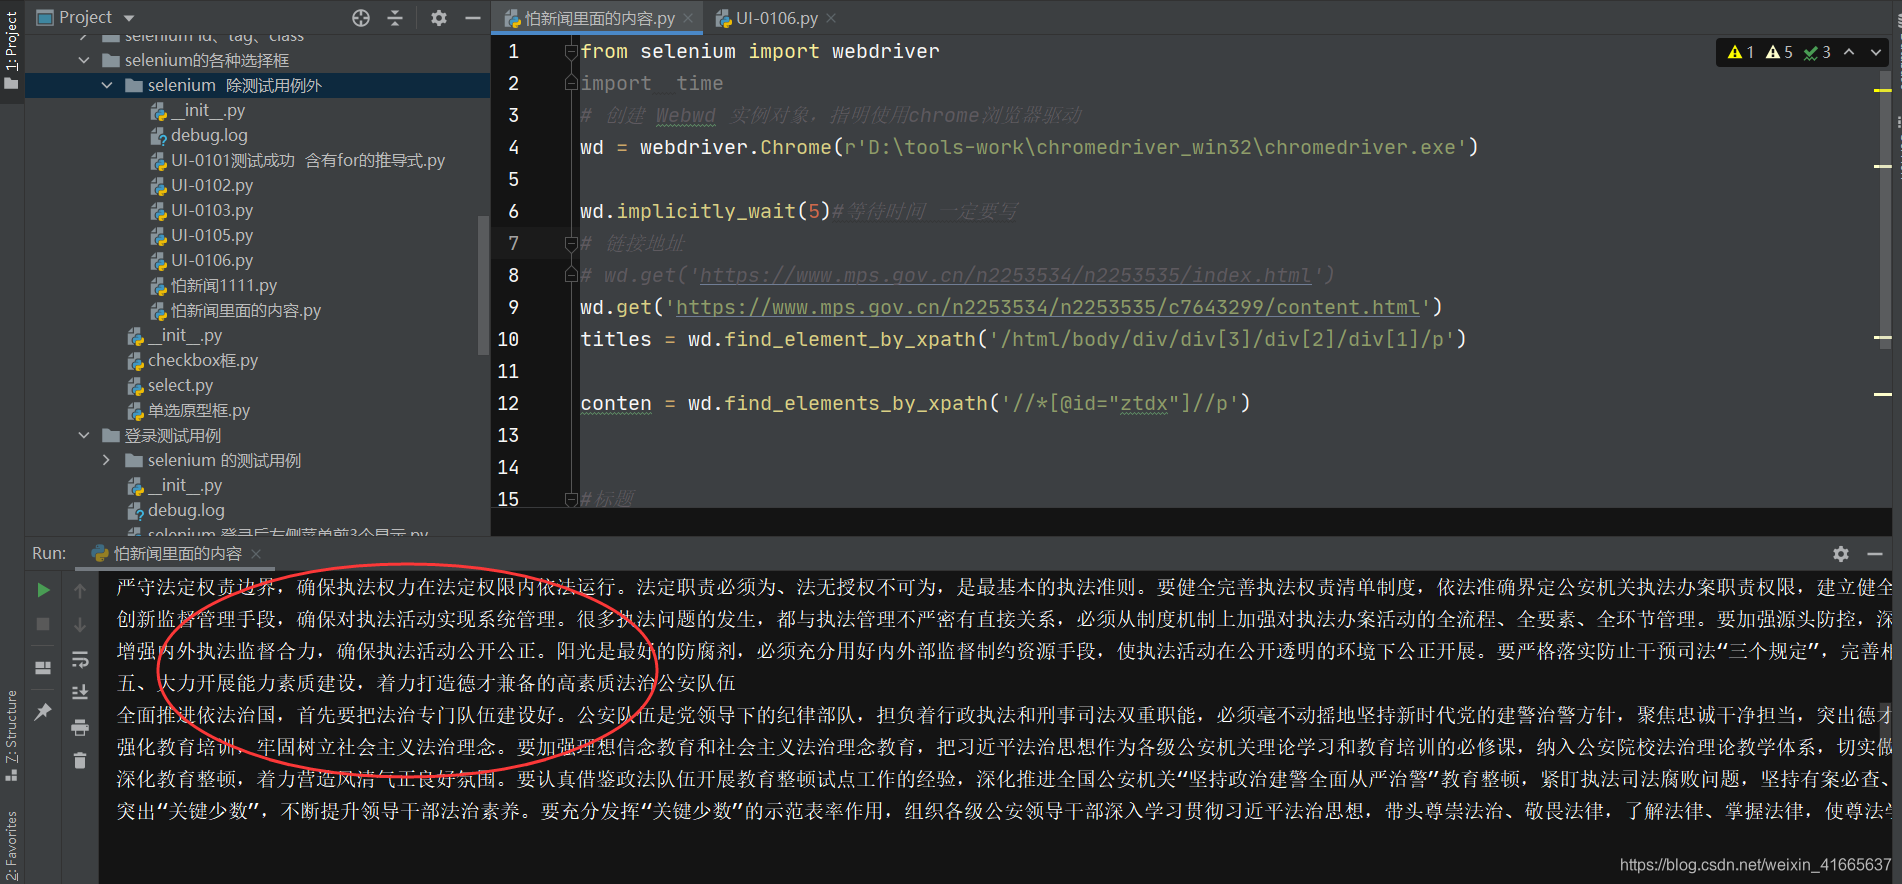Select UI-0102.py in project tree

click(211, 185)
